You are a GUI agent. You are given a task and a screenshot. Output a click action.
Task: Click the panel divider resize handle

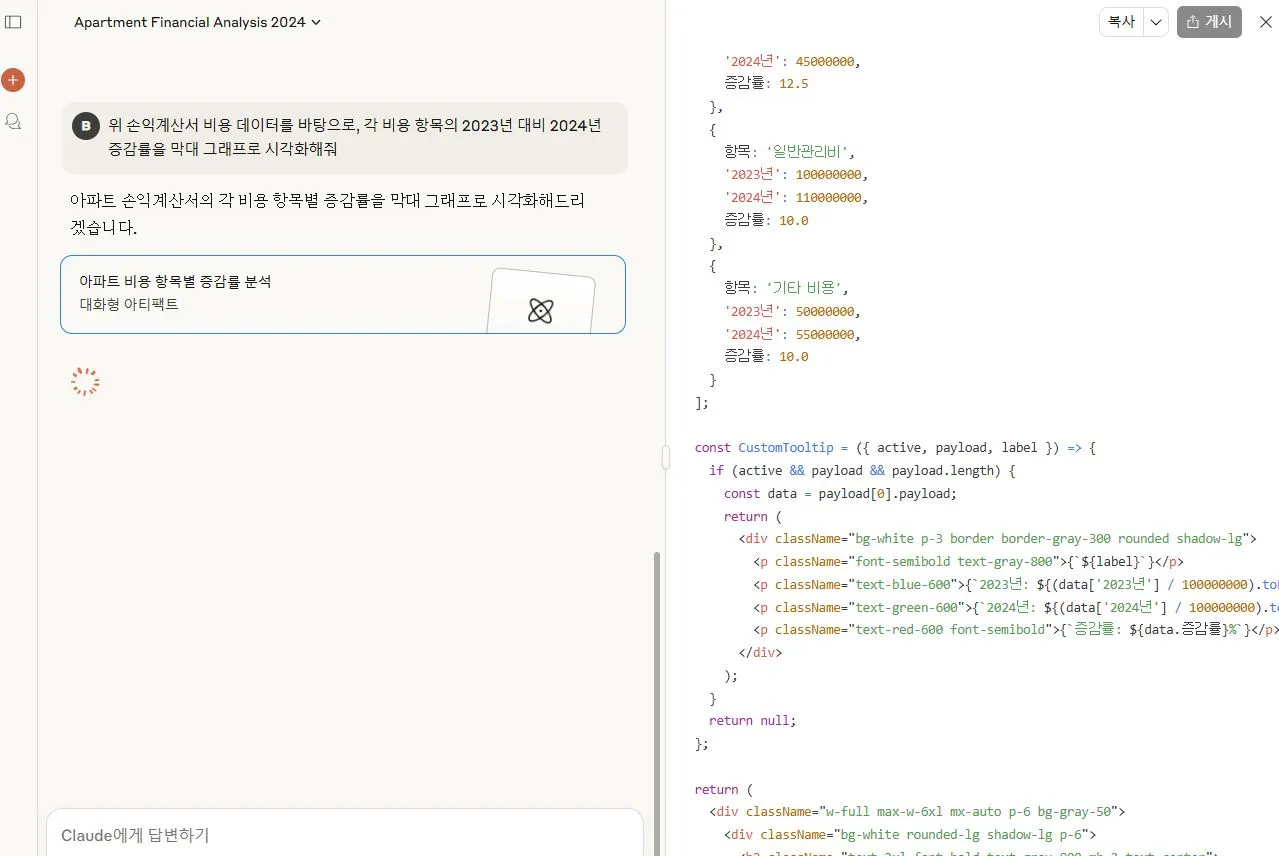click(x=665, y=457)
